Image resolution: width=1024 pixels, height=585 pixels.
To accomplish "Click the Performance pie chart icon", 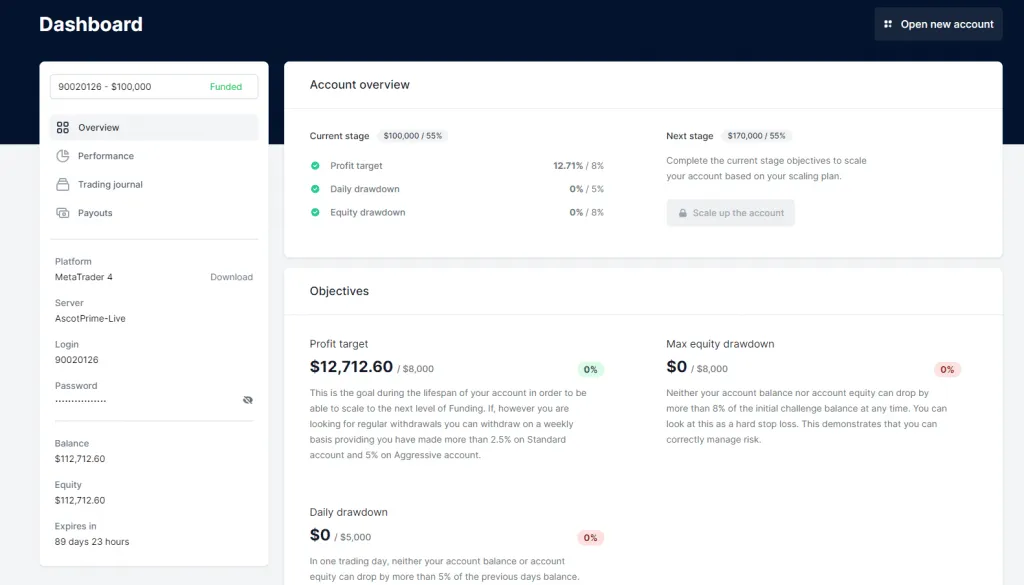I will [x=63, y=156].
